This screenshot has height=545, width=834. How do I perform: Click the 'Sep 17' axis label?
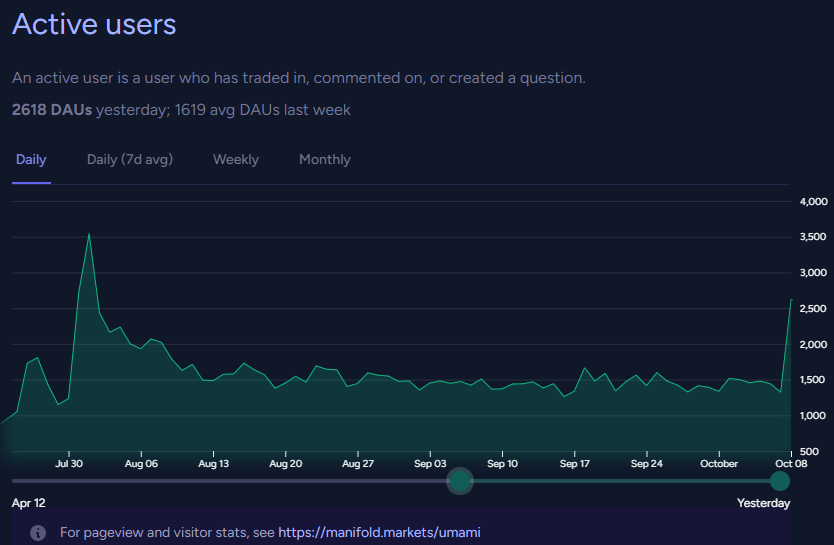click(575, 464)
